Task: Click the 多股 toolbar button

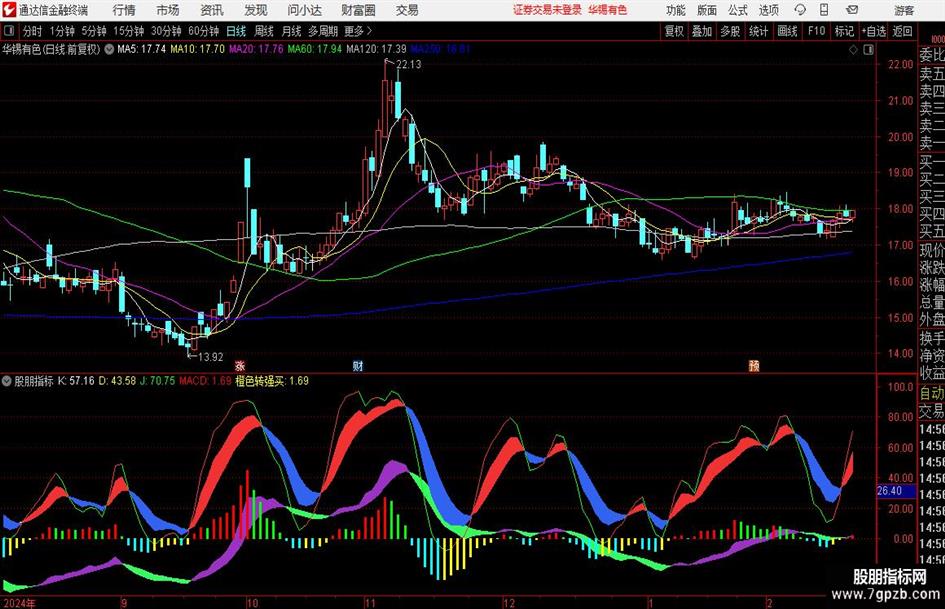Action: 730,31
